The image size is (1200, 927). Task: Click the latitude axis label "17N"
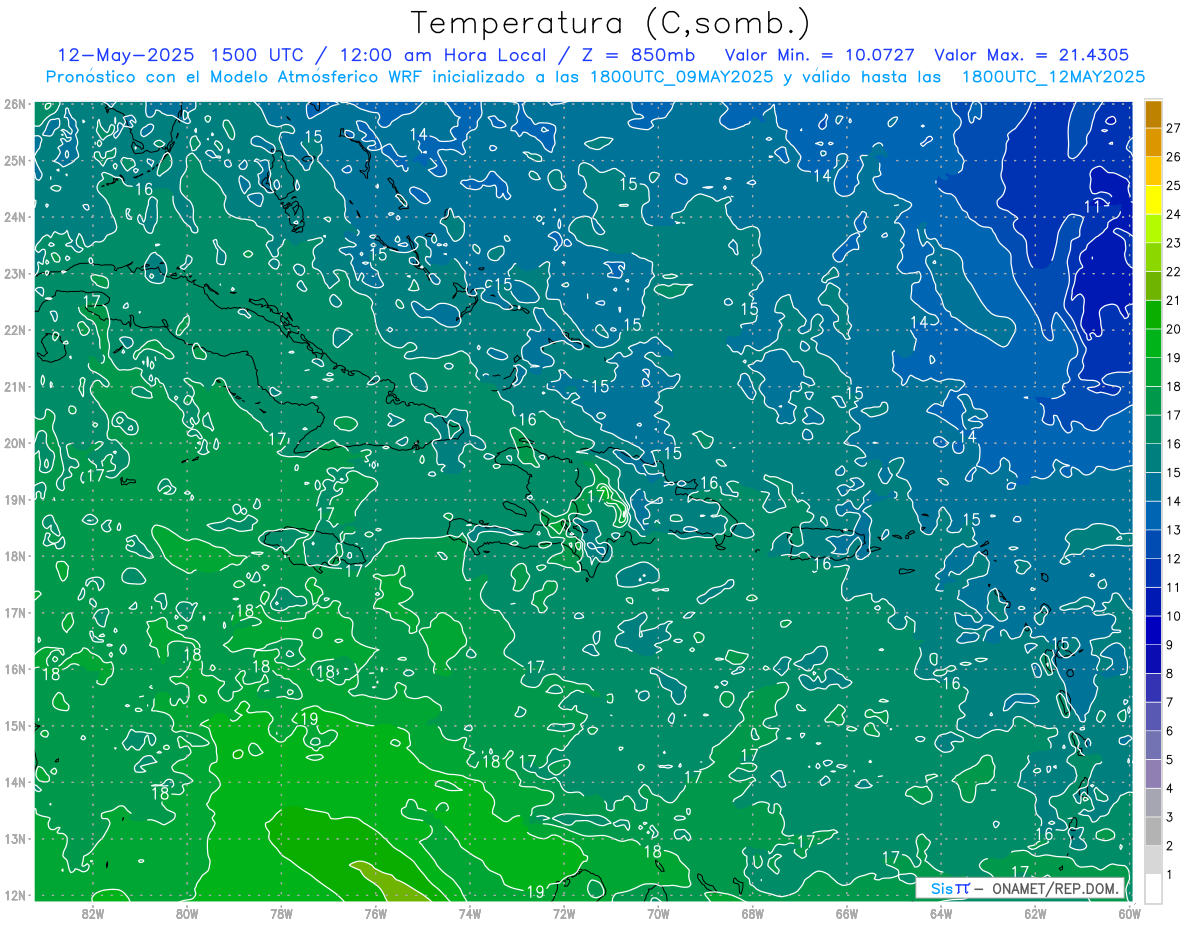15,613
